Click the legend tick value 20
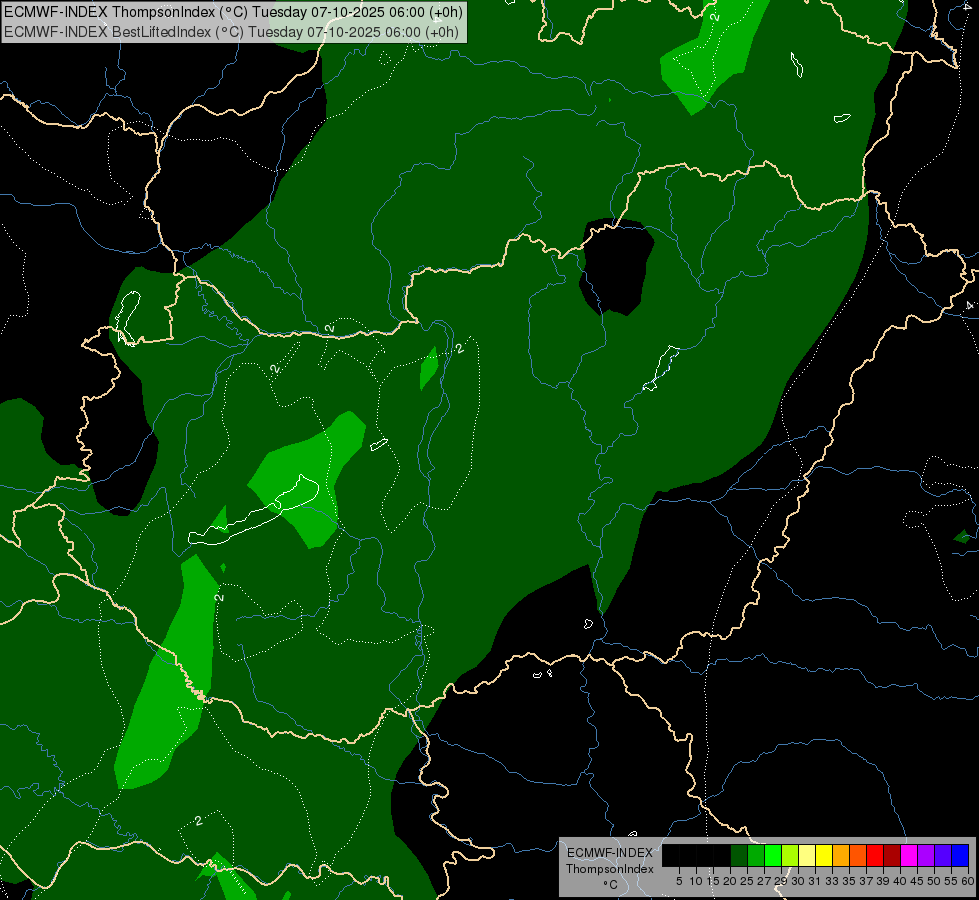 coord(730,881)
